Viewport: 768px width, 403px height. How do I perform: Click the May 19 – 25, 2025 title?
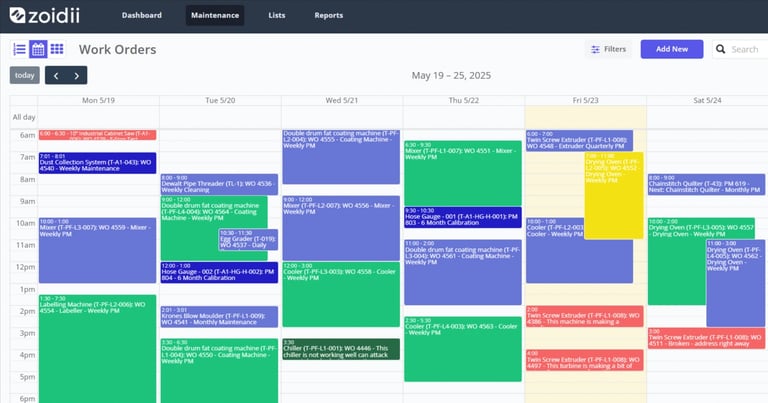click(x=451, y=75)
